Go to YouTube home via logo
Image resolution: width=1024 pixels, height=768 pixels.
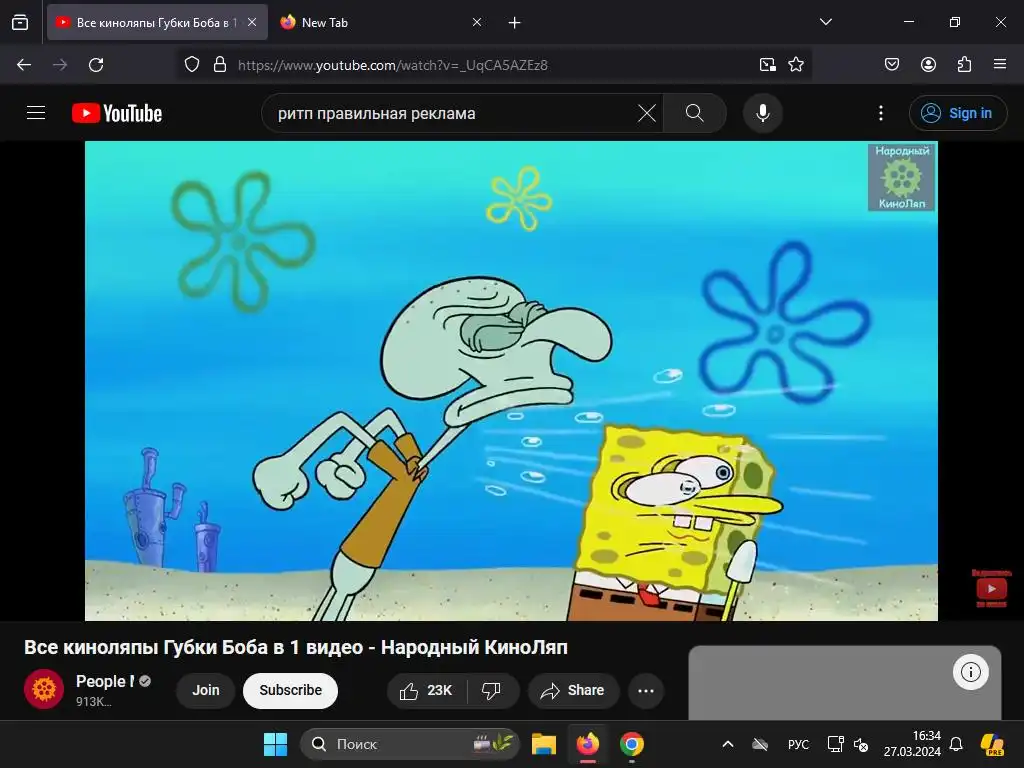[117, 113]
